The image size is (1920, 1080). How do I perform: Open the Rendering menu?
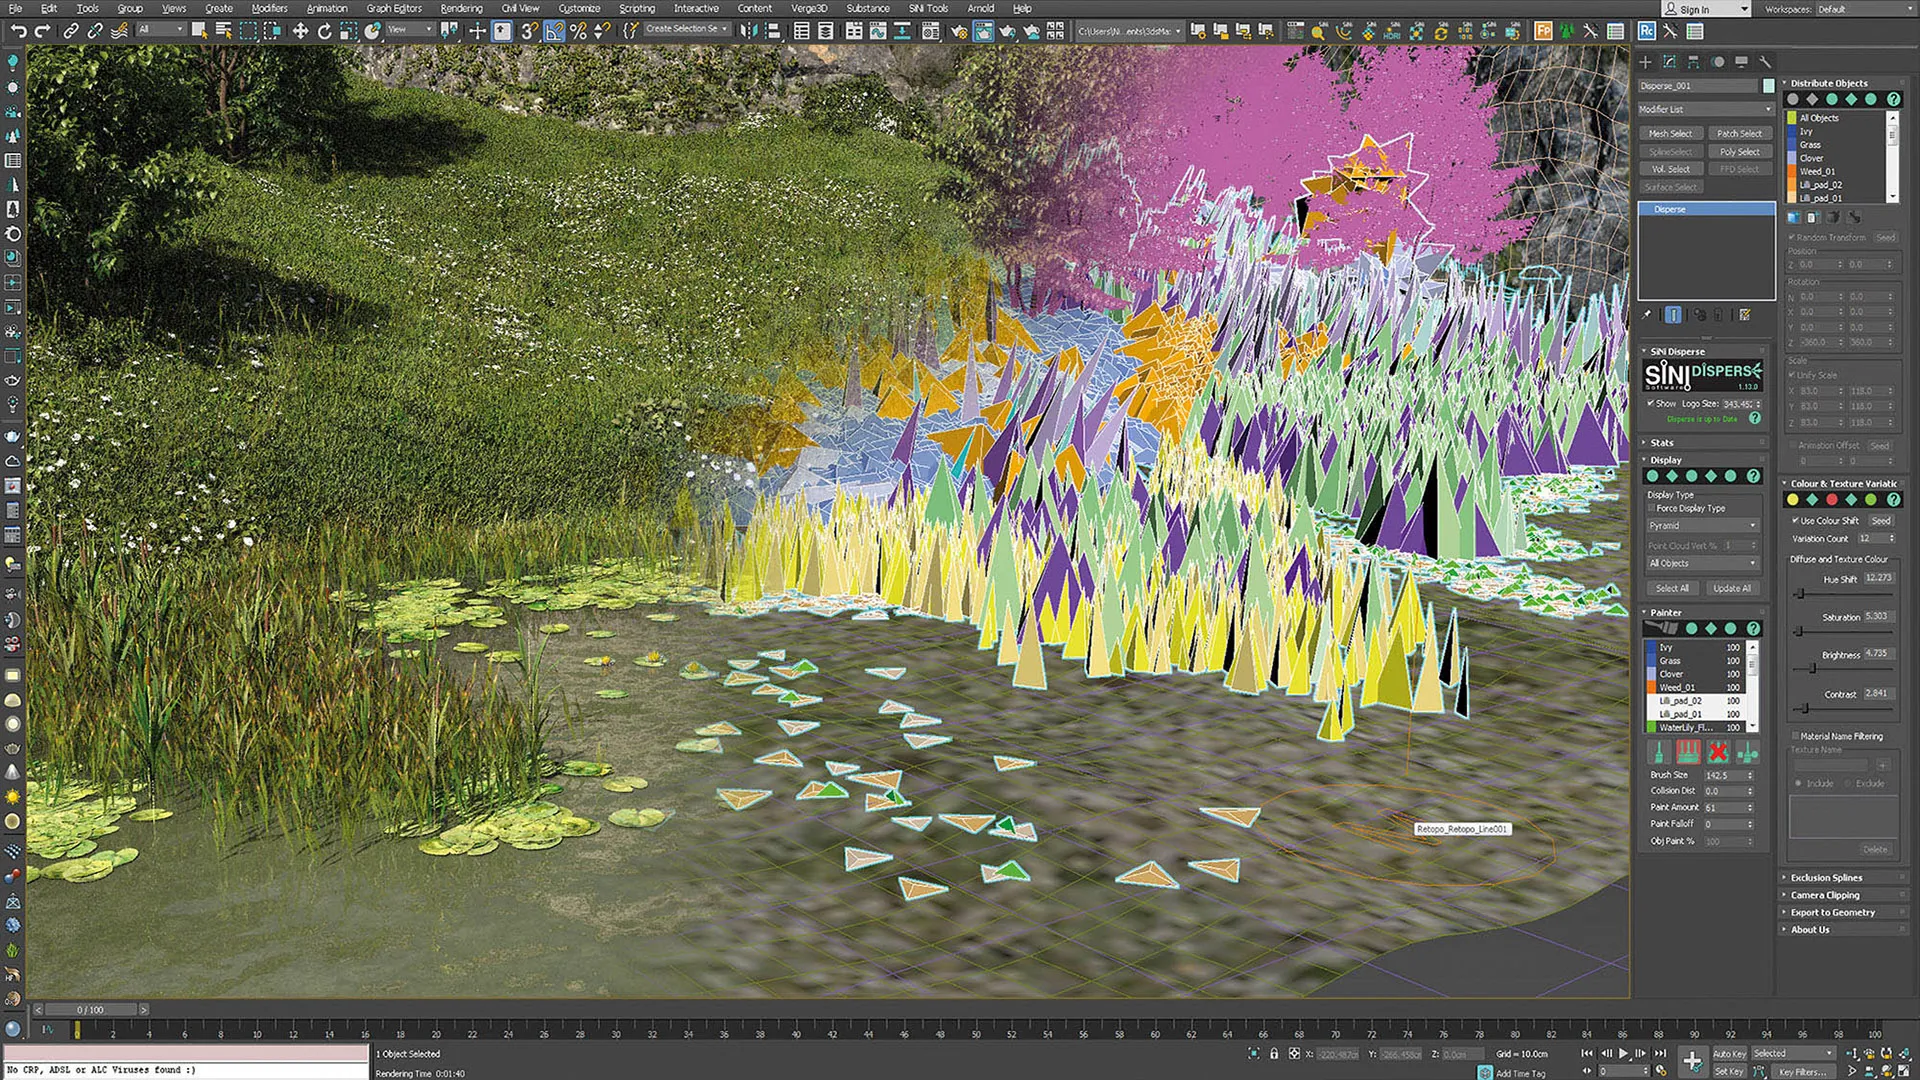pyautogui.click(x=461, y=8)
